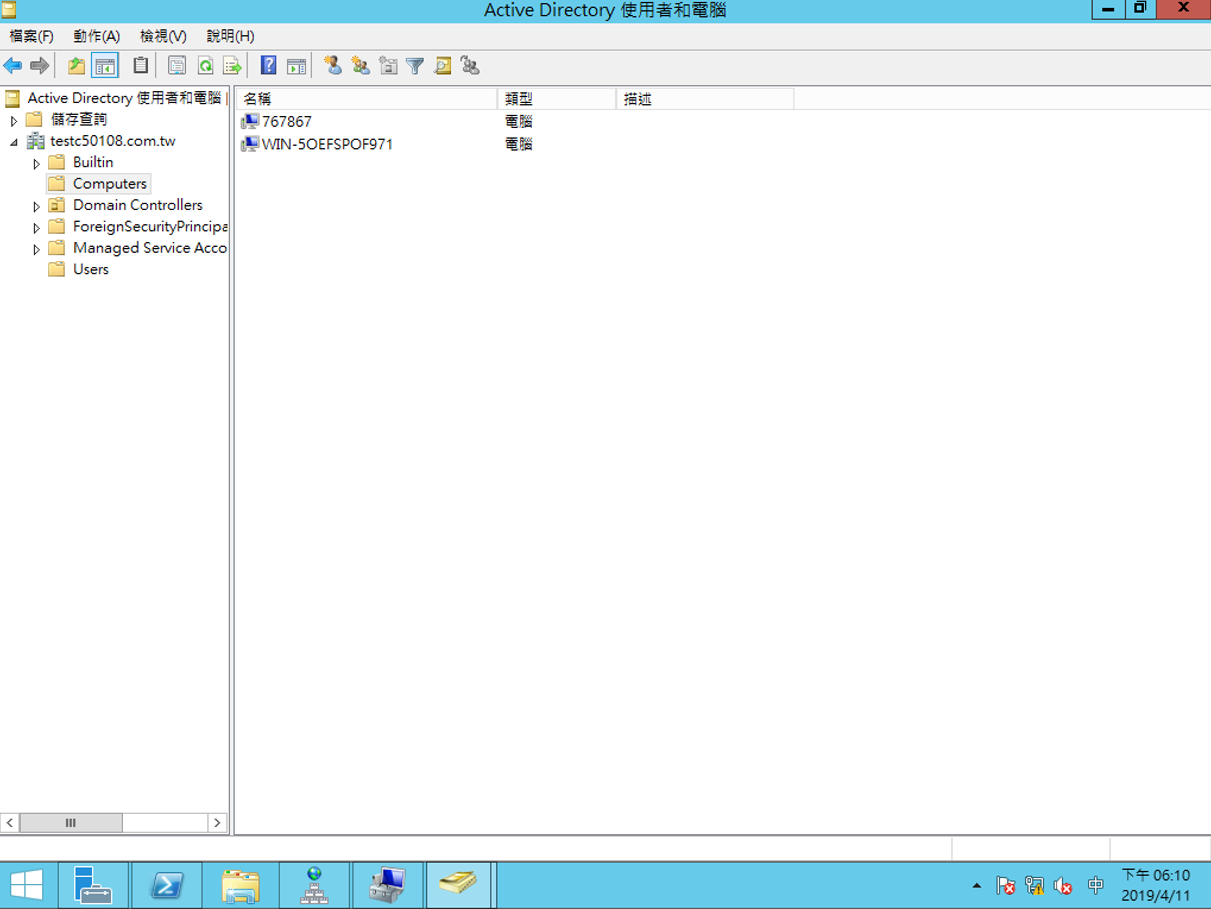The image size is (1211, 909).
Task: Open Help with the question mark icon
Action: point(268,66)
